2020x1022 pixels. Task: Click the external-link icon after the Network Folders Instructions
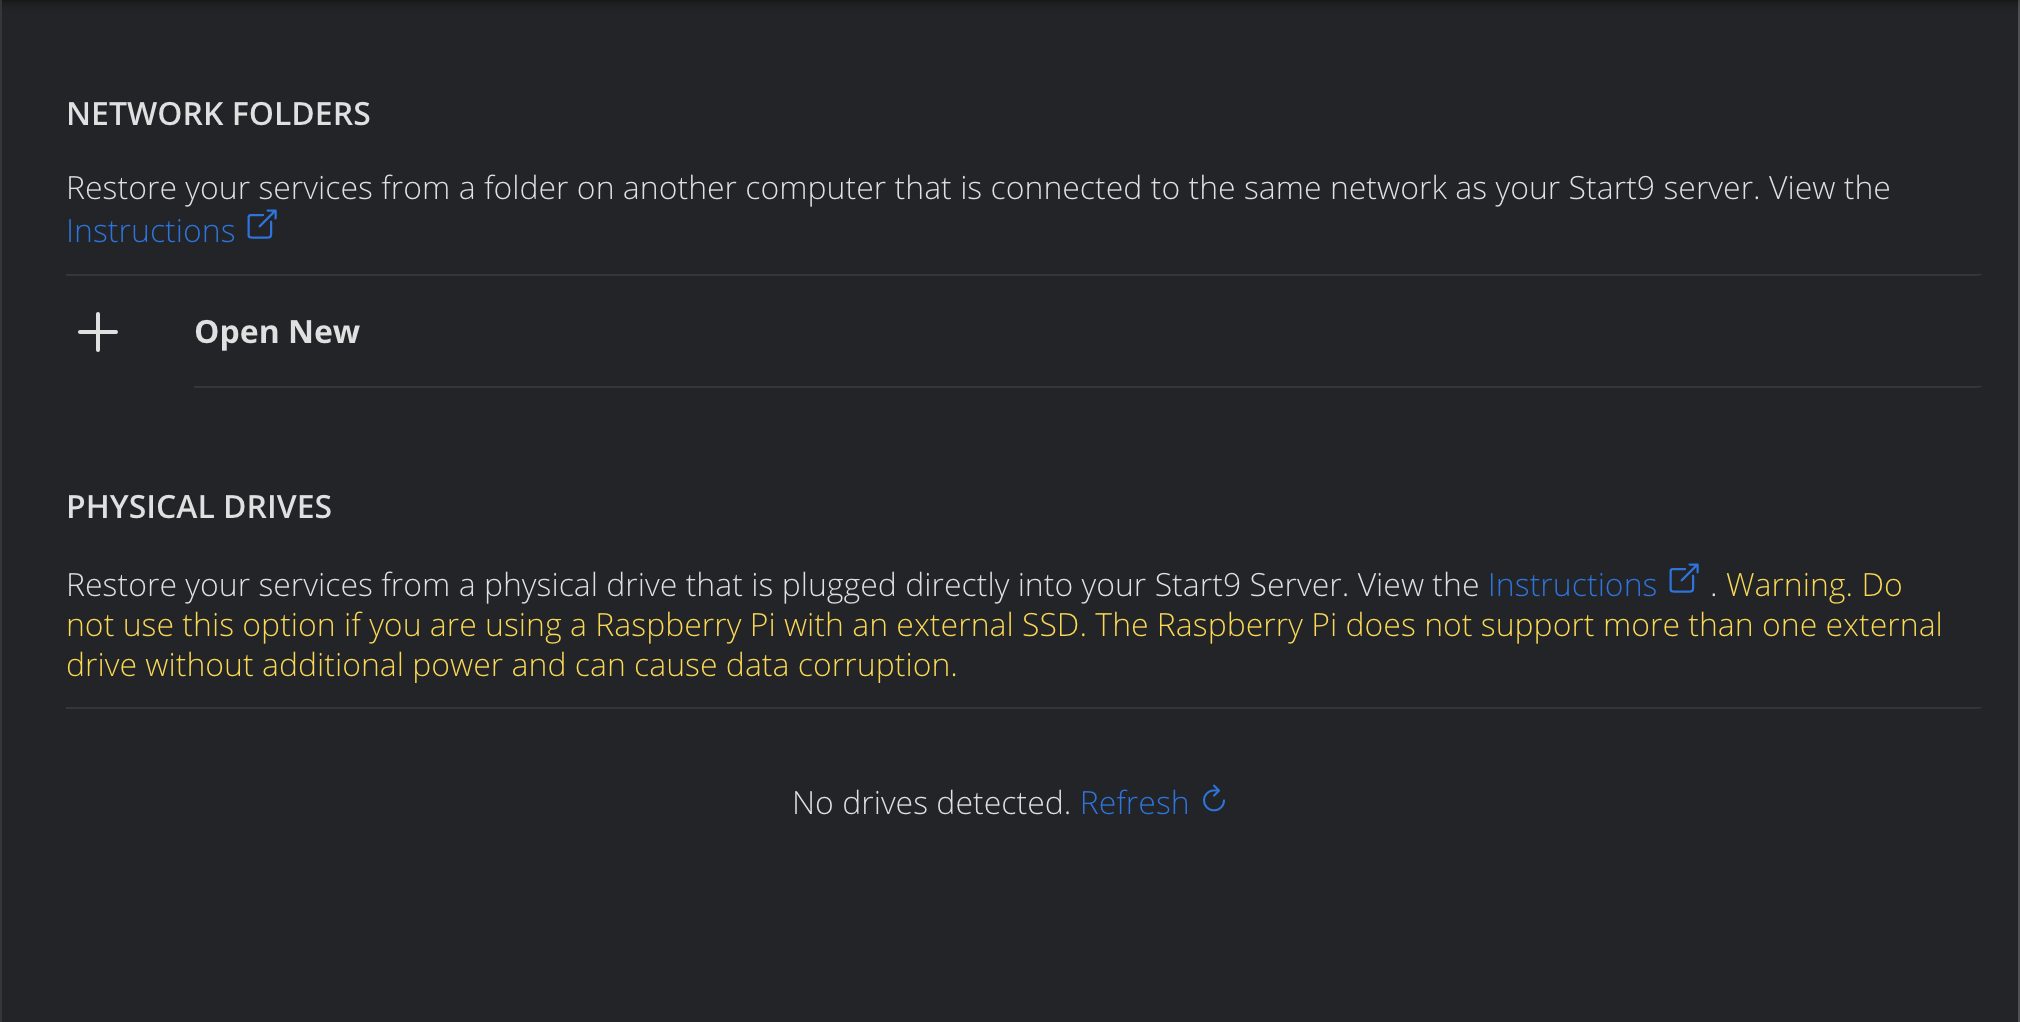261,226
